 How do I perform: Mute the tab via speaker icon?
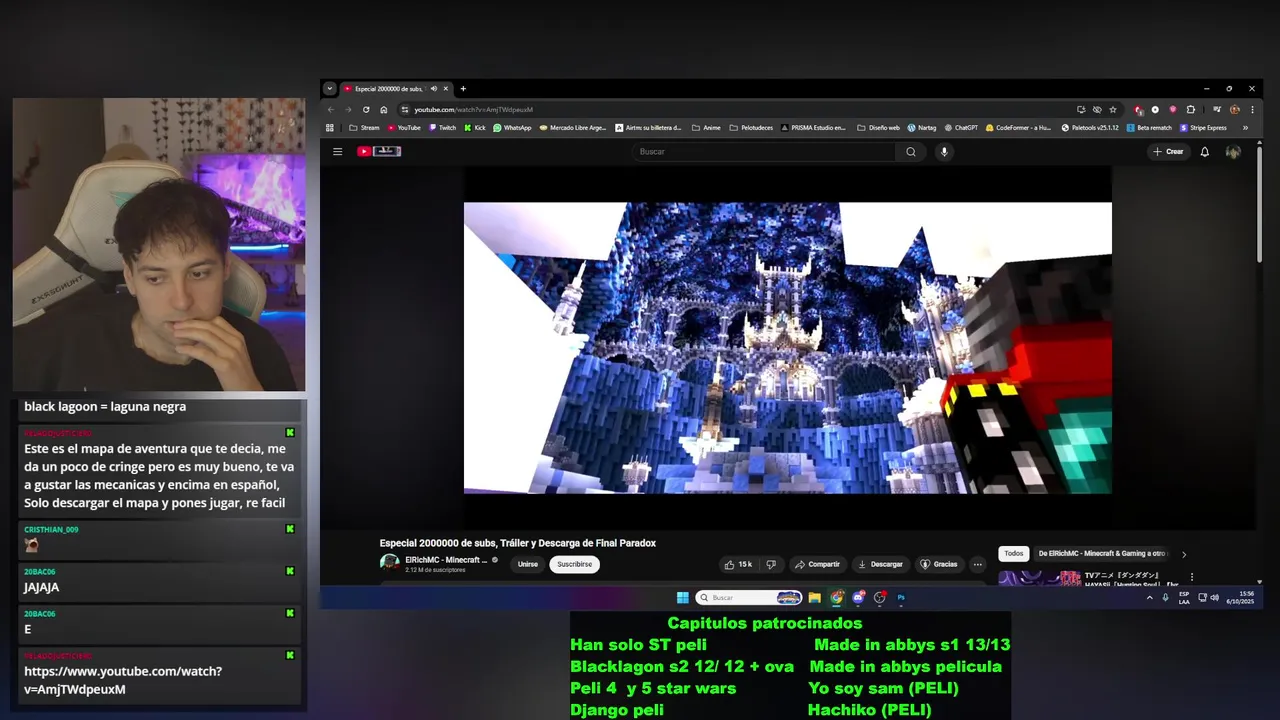[x=433, y=89]
